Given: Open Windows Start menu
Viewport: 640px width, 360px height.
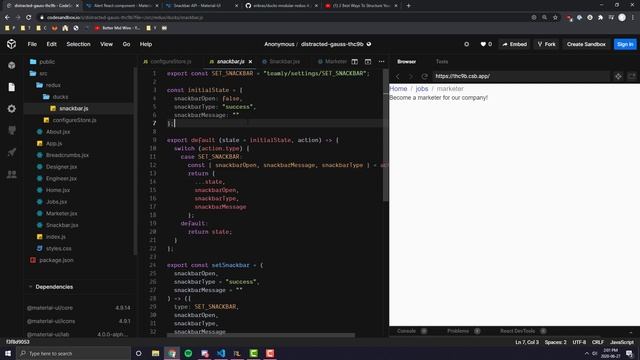Looking at the screenshot, I should pos(8,353).
